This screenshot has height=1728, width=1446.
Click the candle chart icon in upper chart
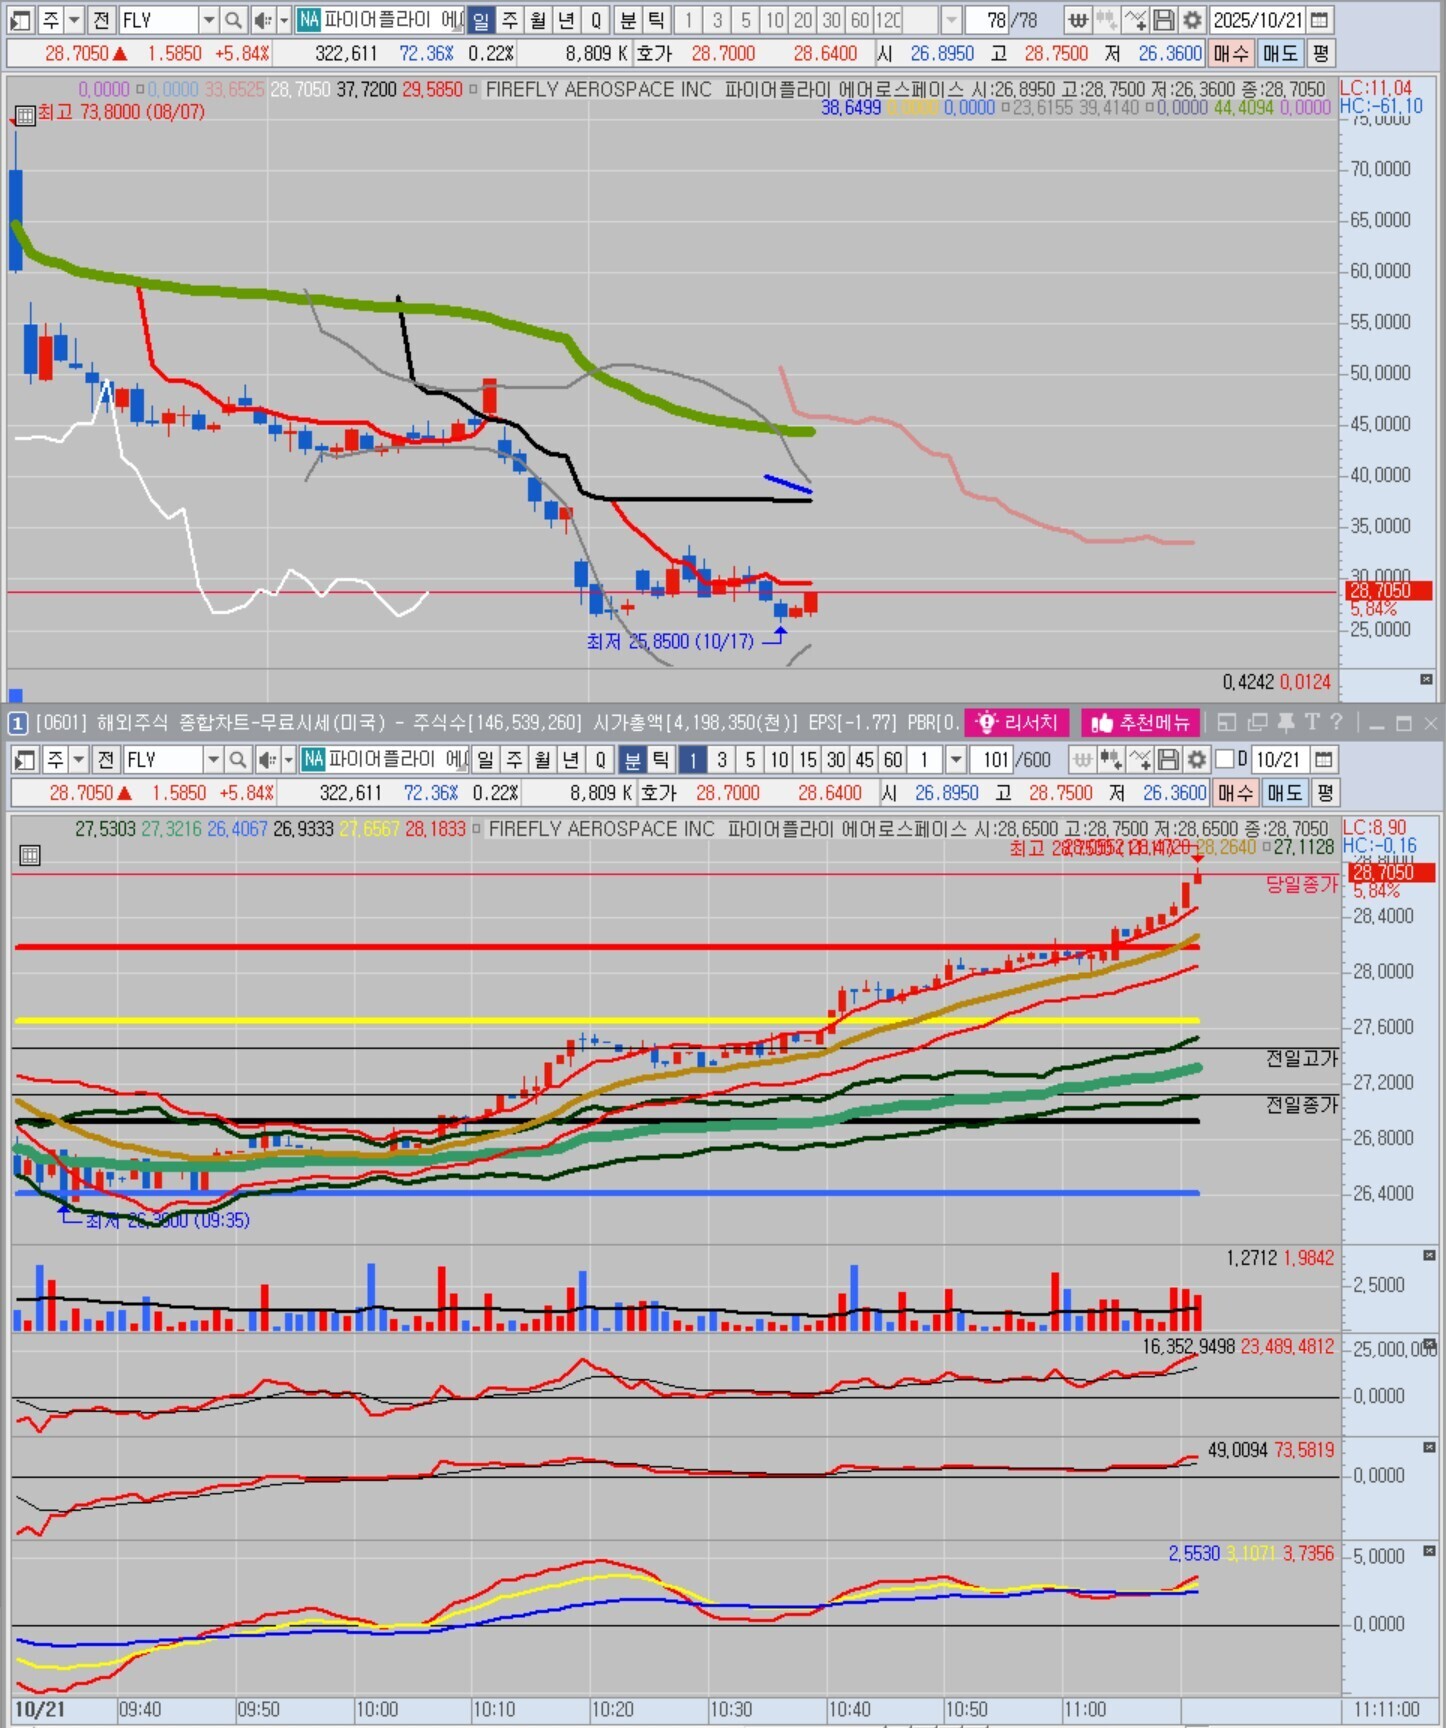(1106, 19)
